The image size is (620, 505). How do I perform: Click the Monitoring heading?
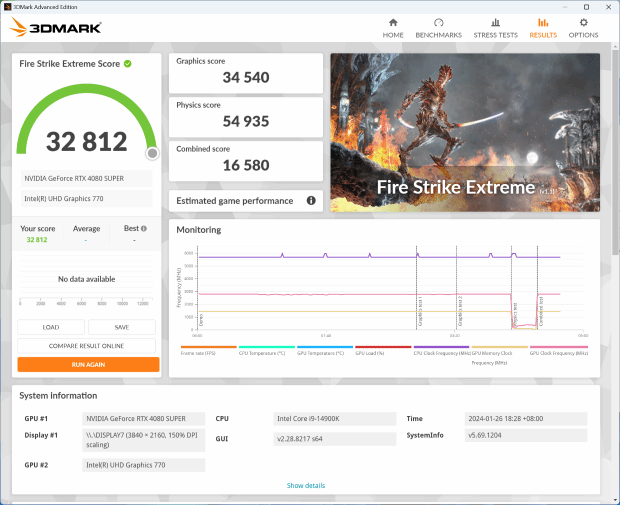pyautogui.click(x=198, y=230)
